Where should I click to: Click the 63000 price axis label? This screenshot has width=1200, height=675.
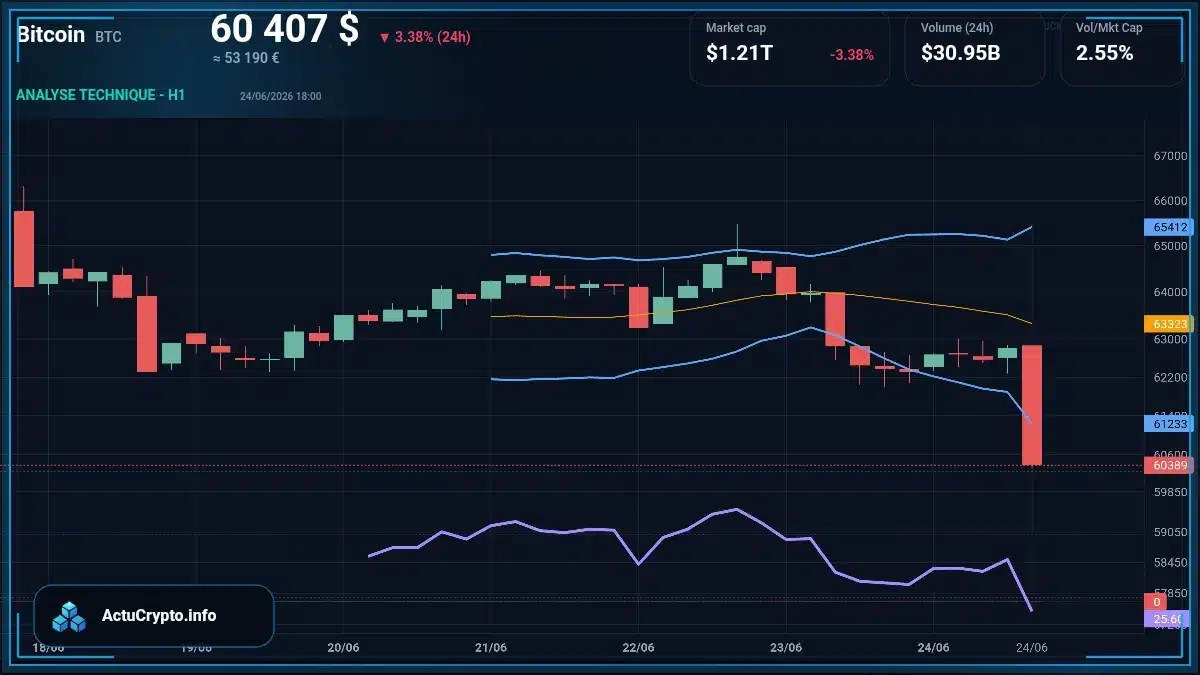point(1170,339)
